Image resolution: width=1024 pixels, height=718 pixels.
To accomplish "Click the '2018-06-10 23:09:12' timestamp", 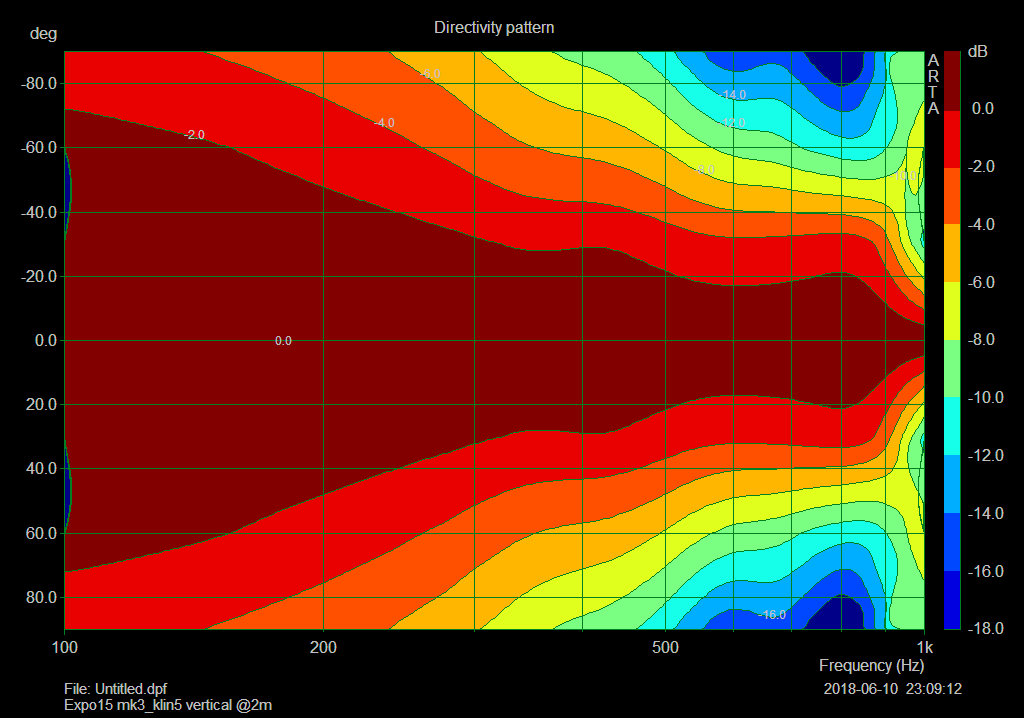I will click(x=892, y=689).
